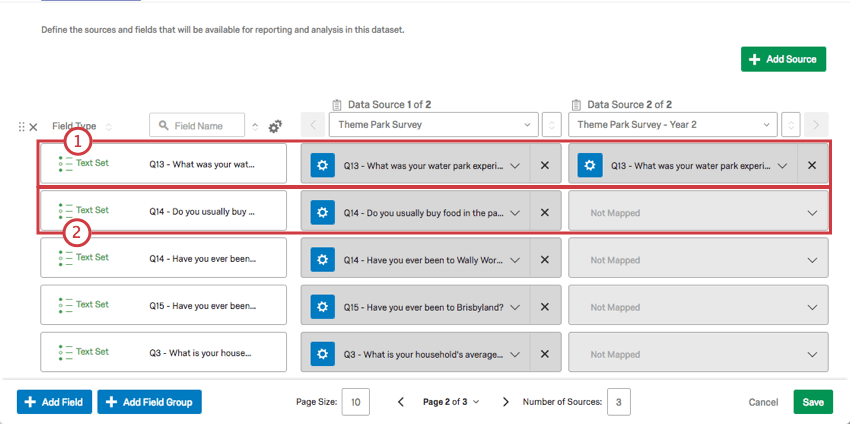Go to the next page of fields

(505, 402)
